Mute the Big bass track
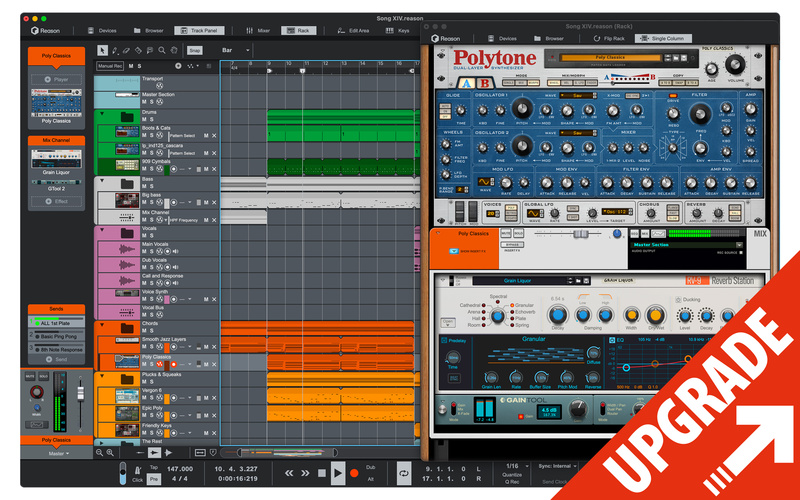This screenshot has width=800, height=500. coord(144,203)
